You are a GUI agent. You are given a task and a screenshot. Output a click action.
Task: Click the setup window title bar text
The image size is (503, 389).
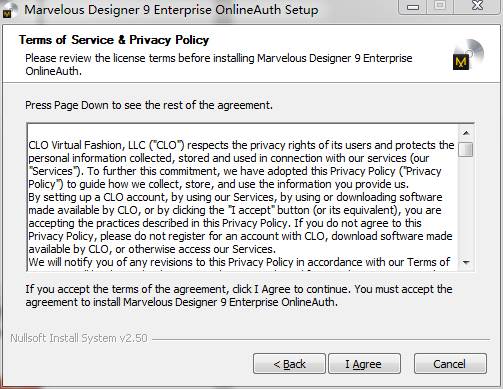171,10
